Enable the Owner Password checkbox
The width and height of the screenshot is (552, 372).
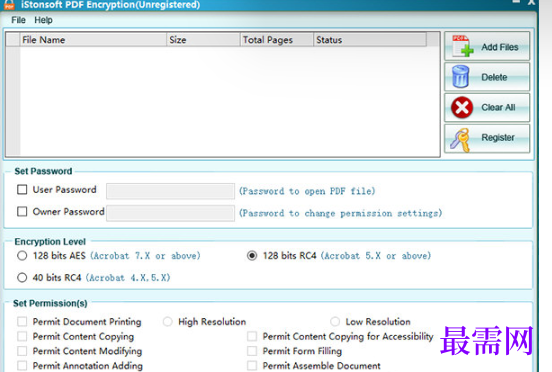click(22, 212)
